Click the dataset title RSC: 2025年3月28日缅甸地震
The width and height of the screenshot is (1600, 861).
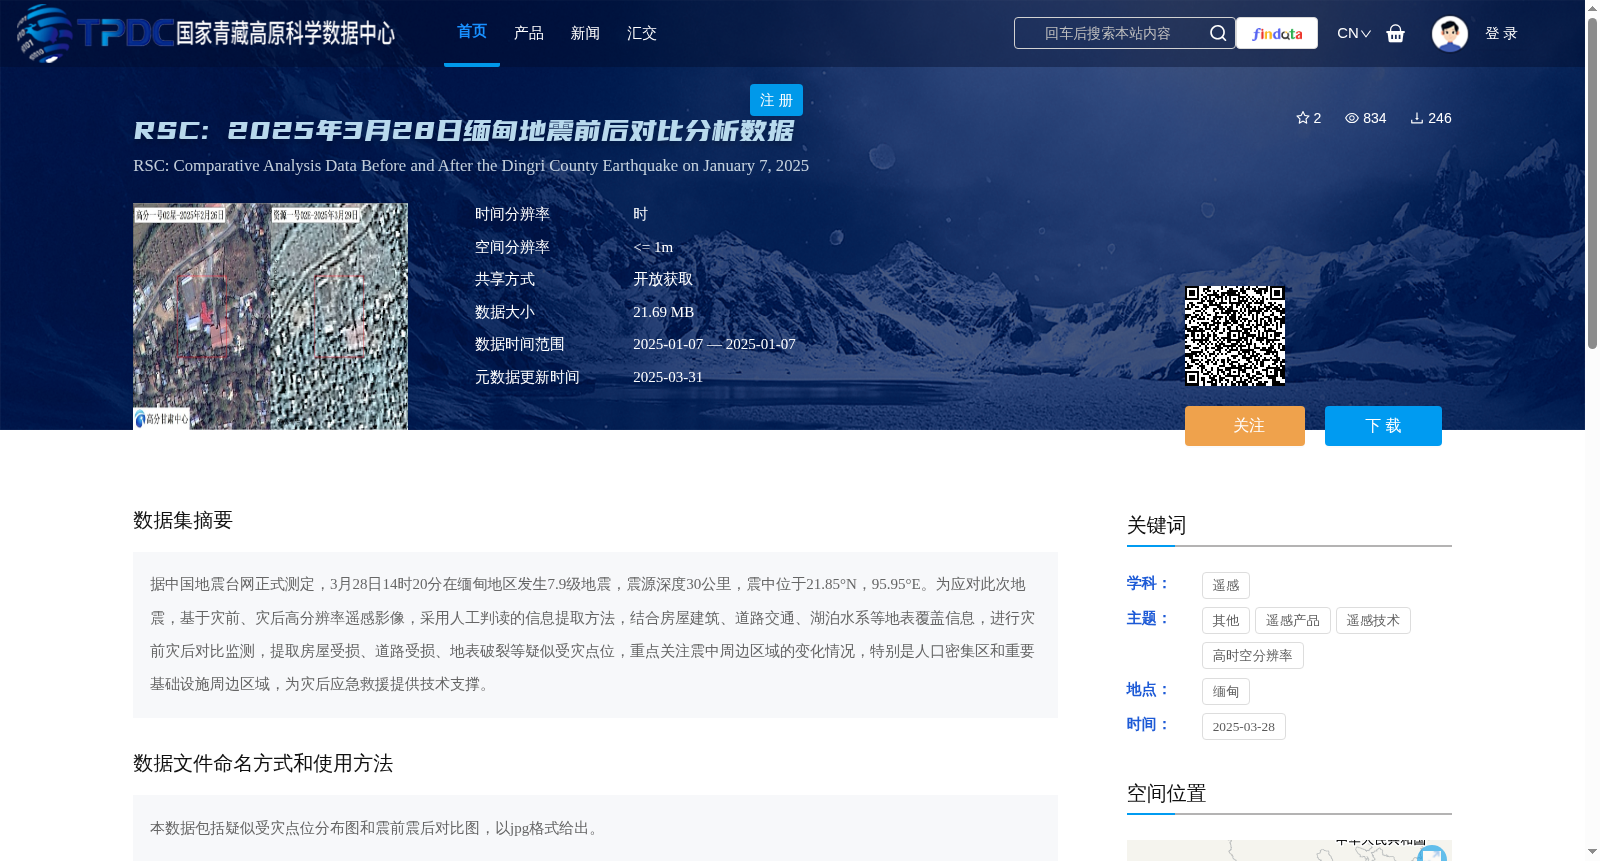[464, 131]
